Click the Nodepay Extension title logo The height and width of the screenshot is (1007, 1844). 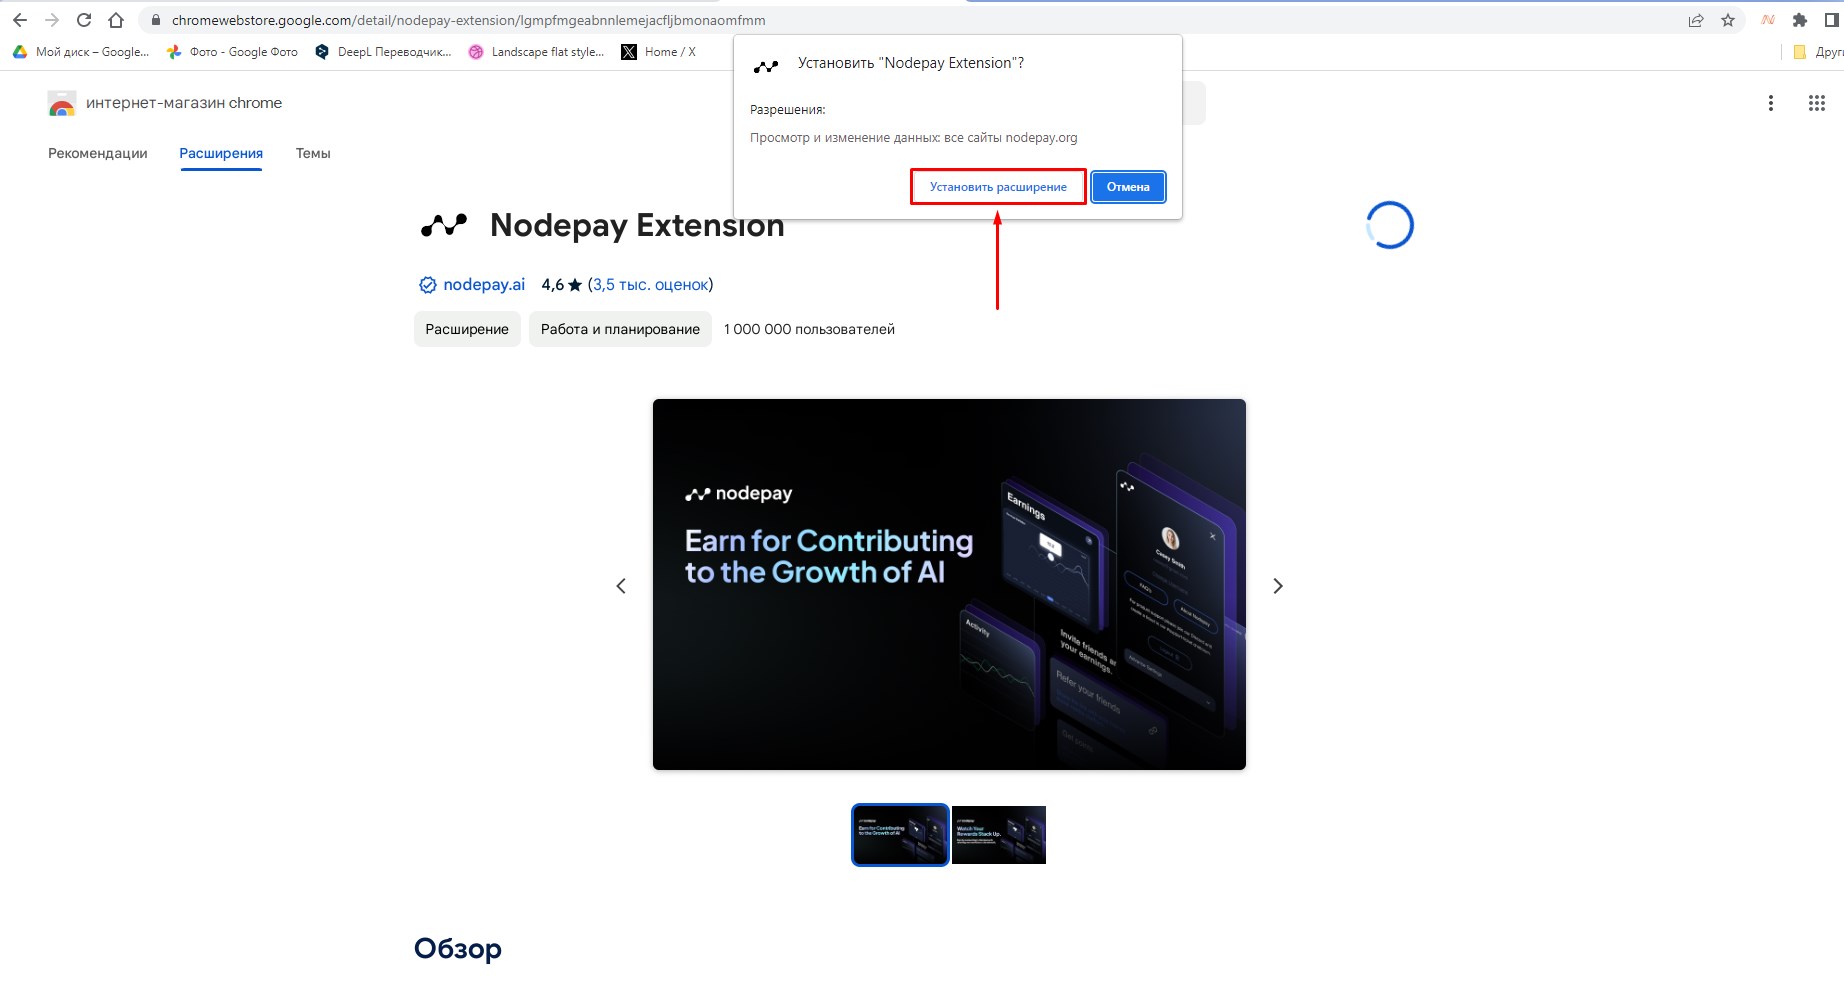click(x=444, y=225)
